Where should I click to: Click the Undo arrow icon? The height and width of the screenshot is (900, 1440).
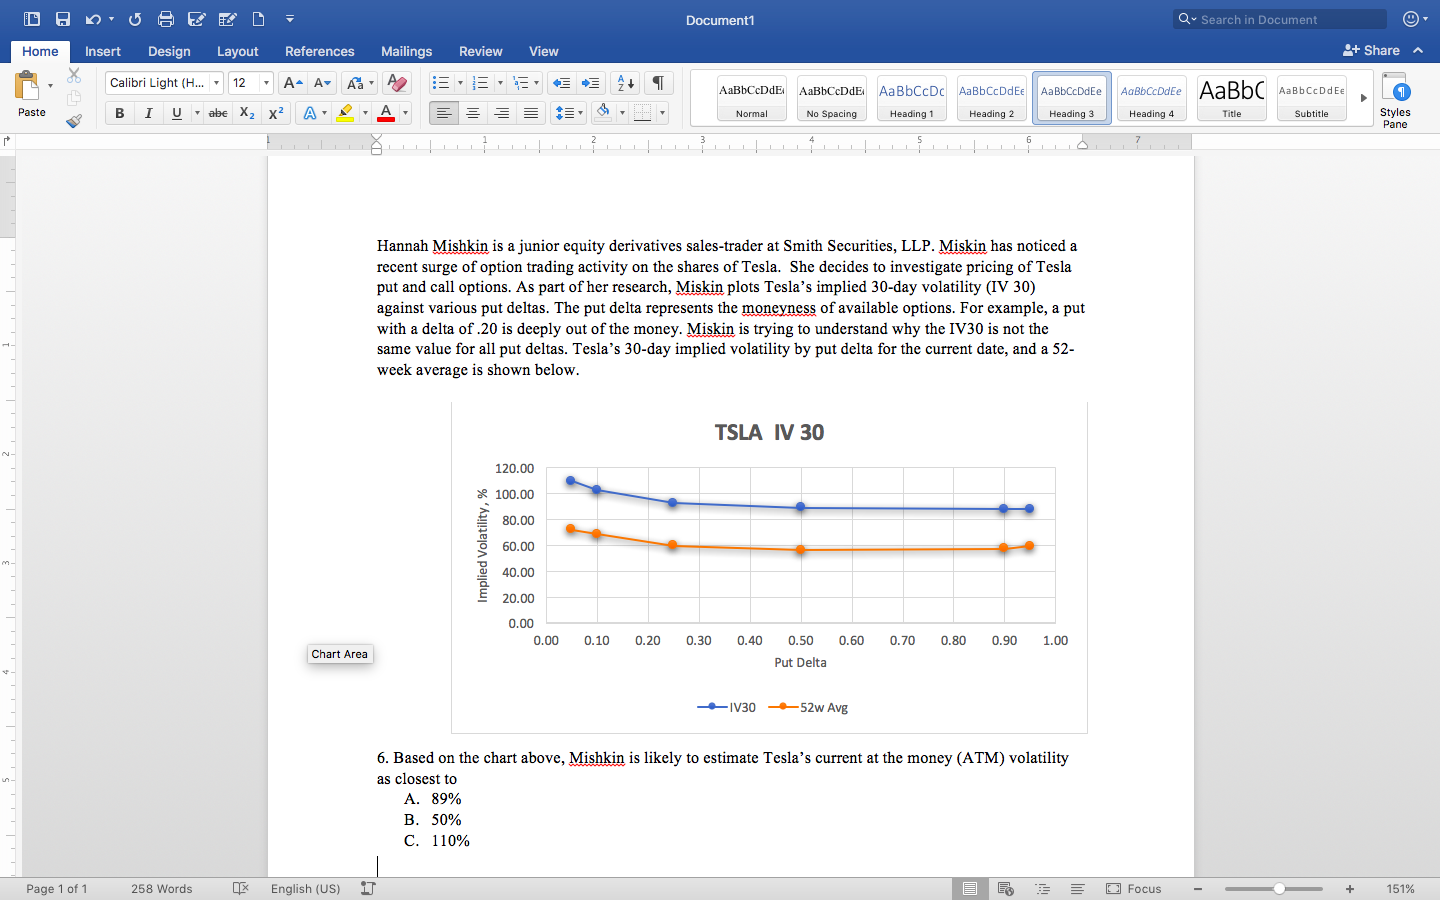tap(93, 19)
